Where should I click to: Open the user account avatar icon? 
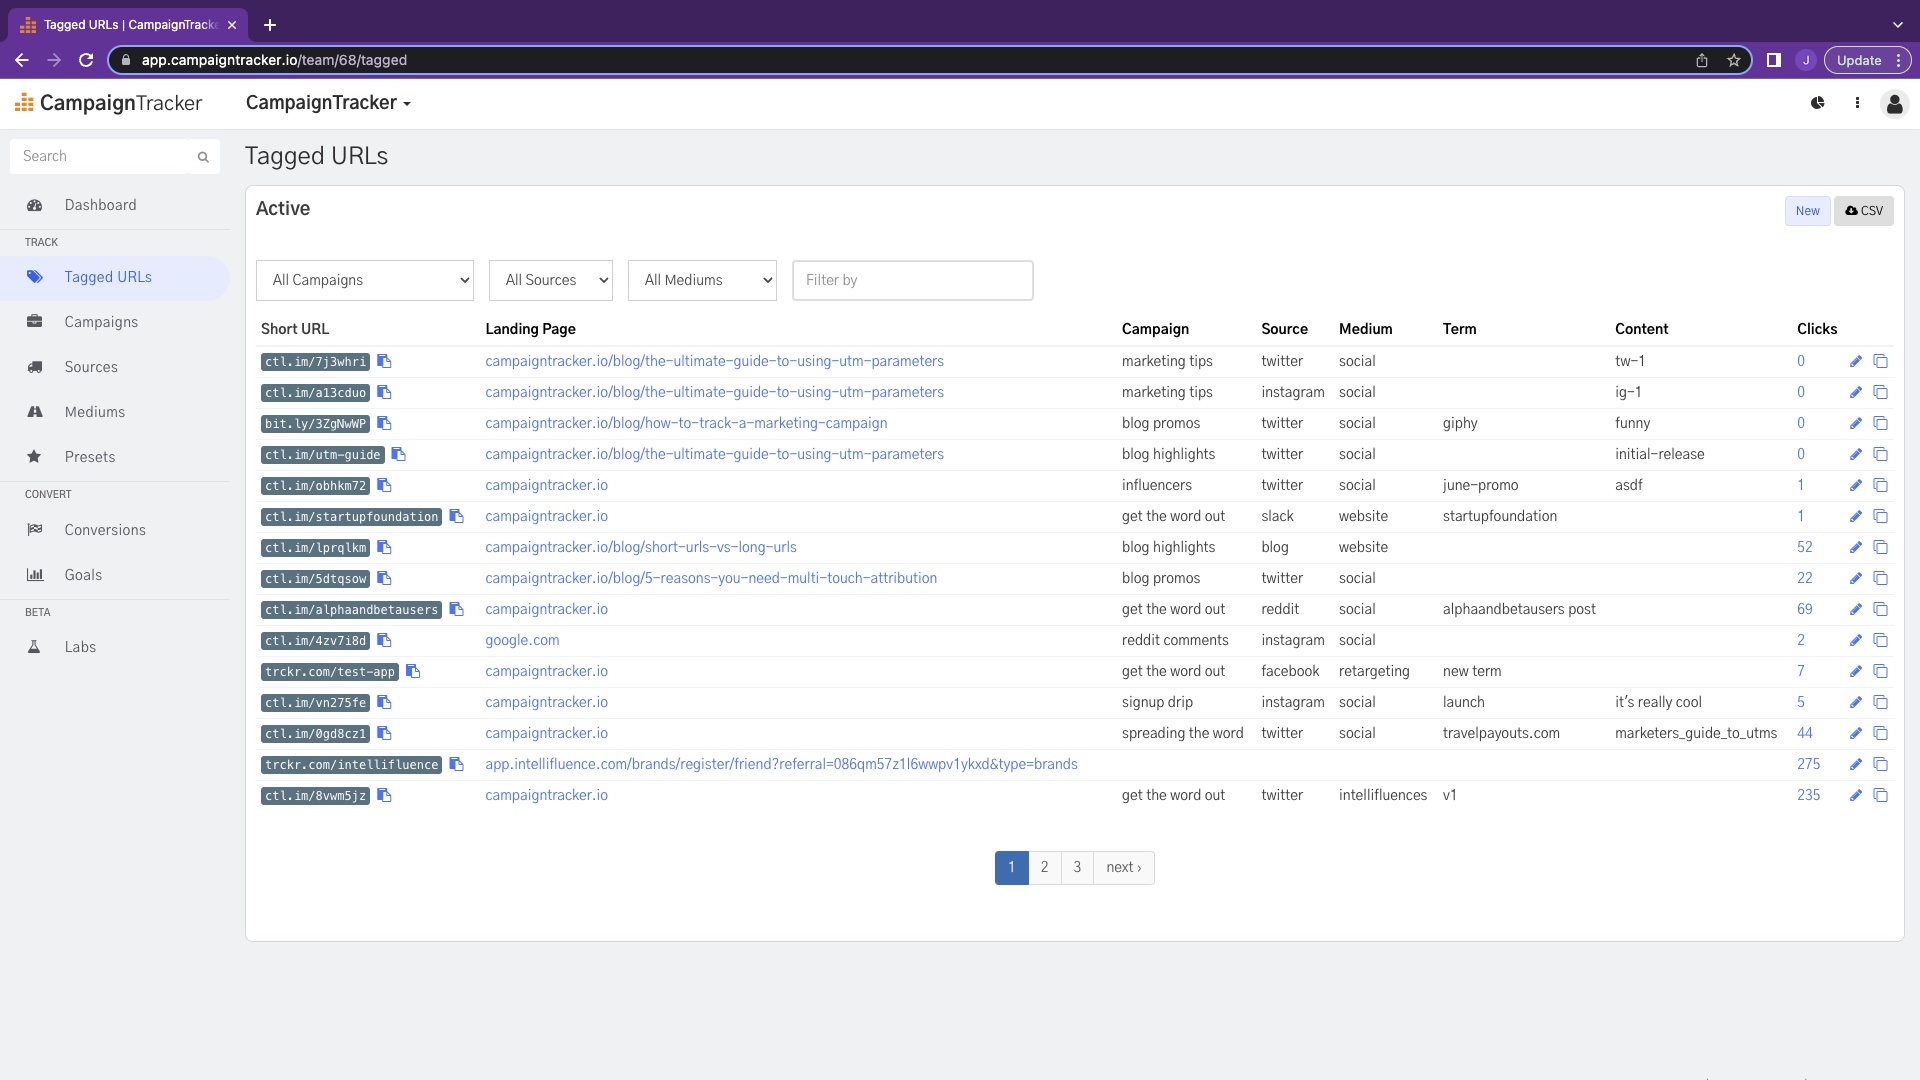point(1893,103)
